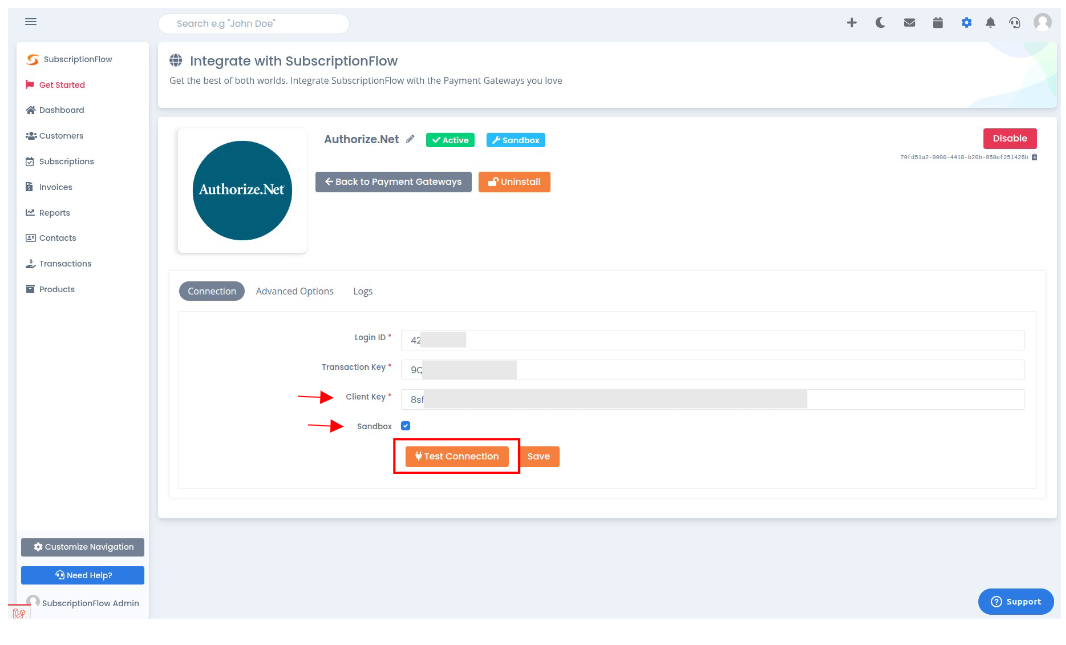Click the Authorize.Net logo thumbnail
Screen dimensions: 1066x645
(242, 190)
